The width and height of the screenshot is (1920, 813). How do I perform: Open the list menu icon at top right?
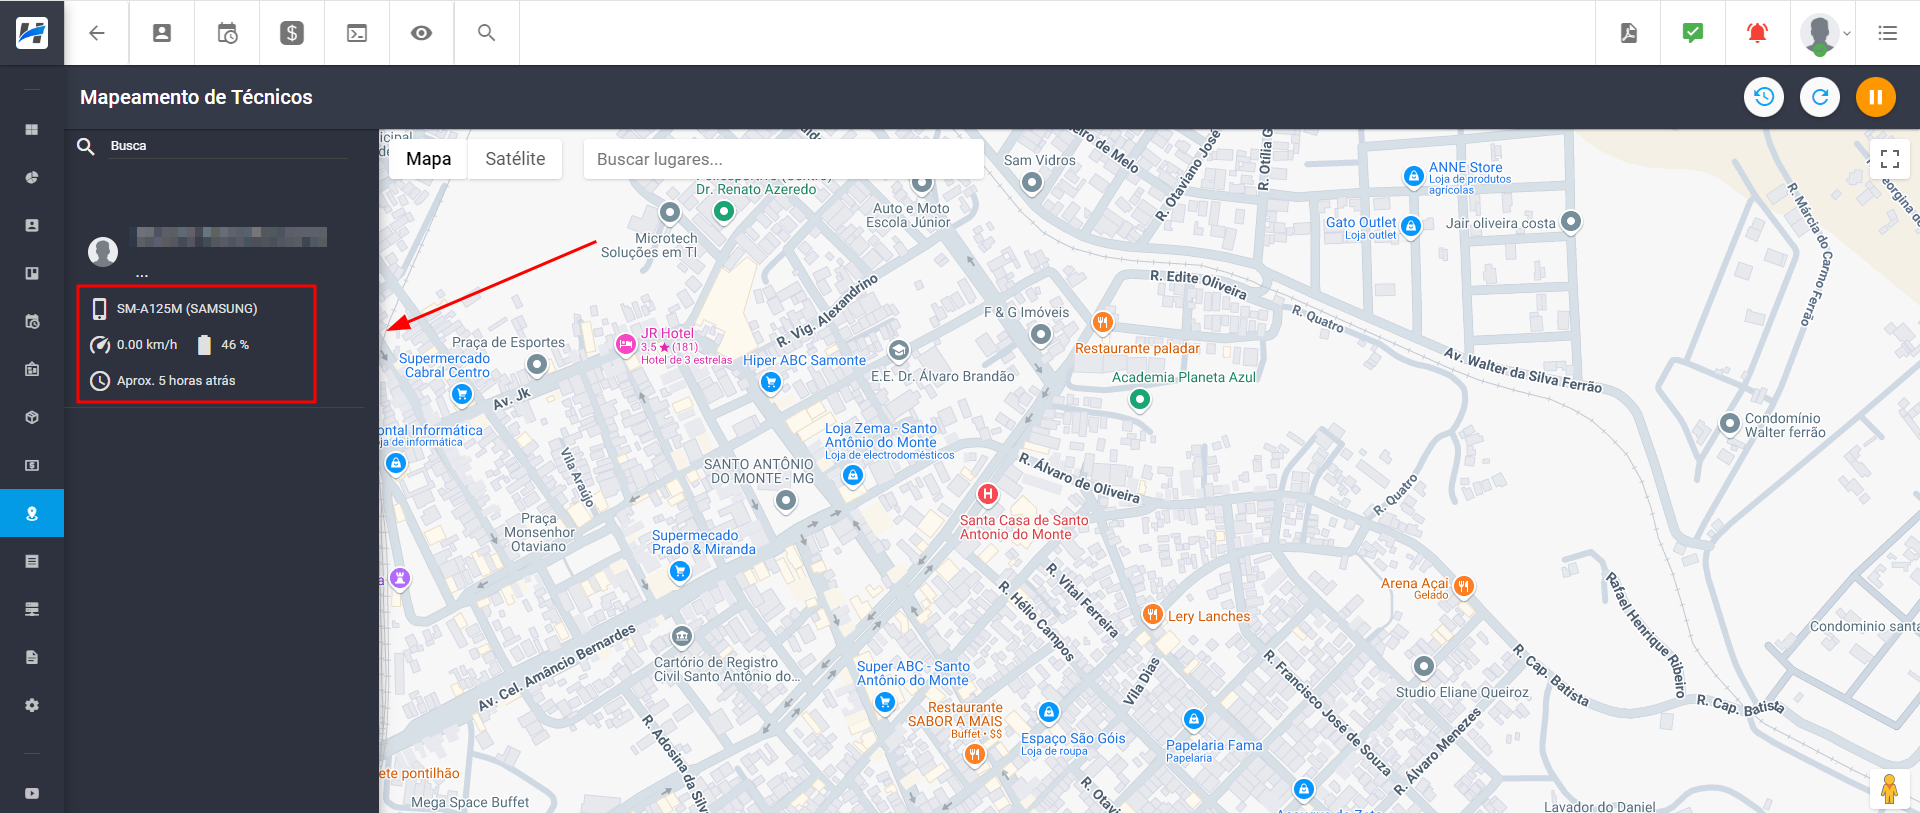[1888, 33]
